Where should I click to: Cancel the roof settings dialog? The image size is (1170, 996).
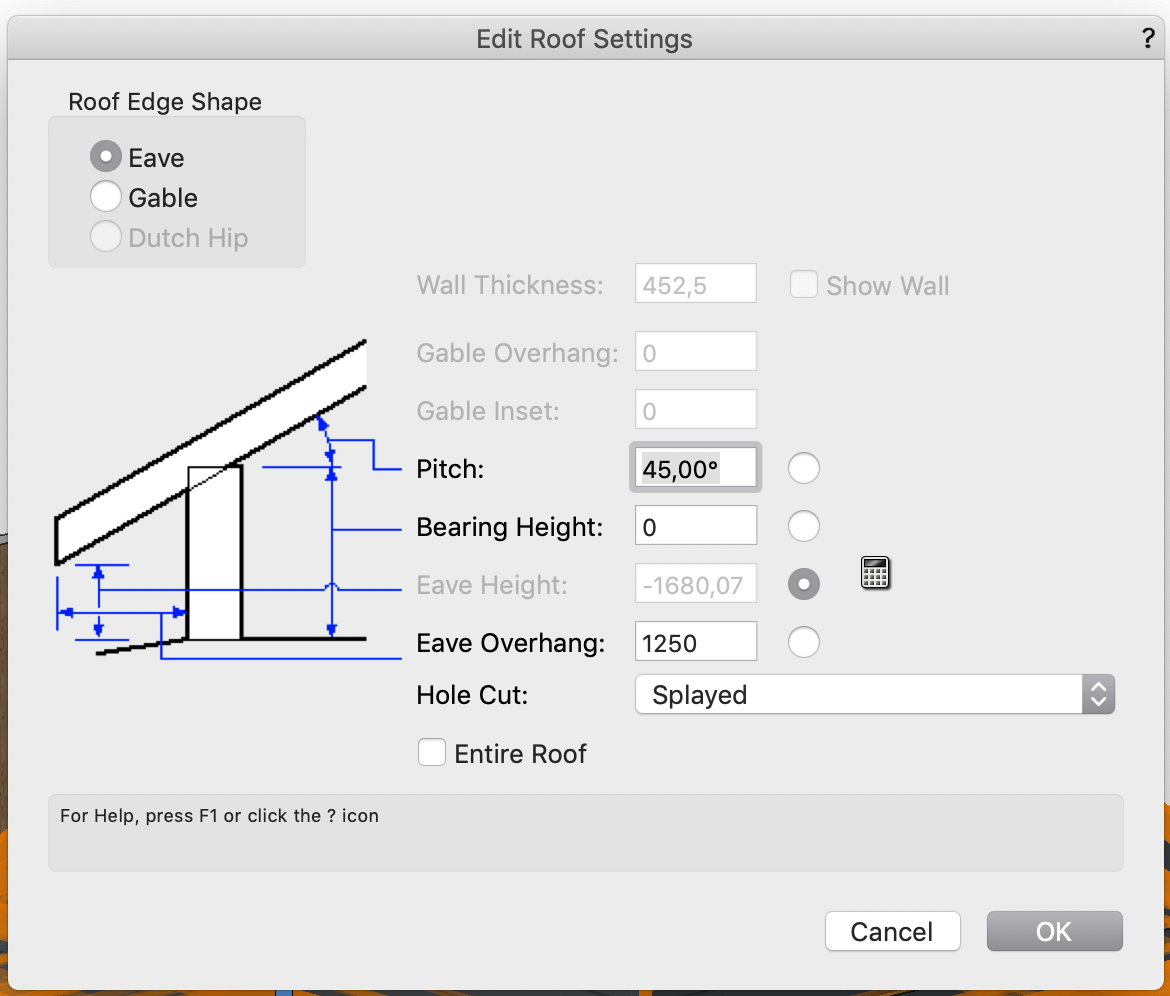892,931
